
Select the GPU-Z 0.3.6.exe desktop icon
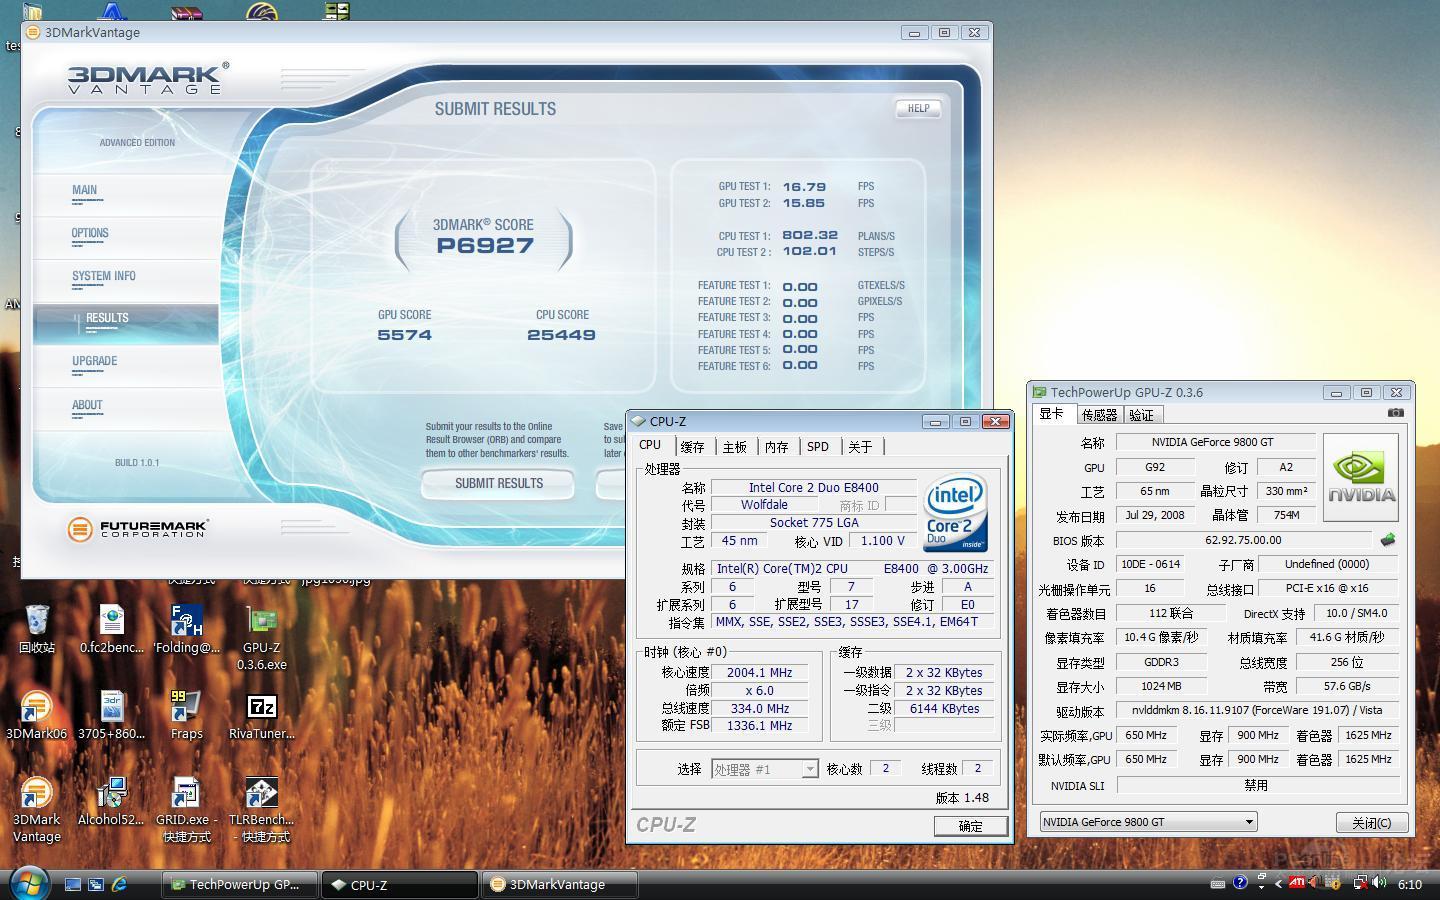[x=261, y=622]
